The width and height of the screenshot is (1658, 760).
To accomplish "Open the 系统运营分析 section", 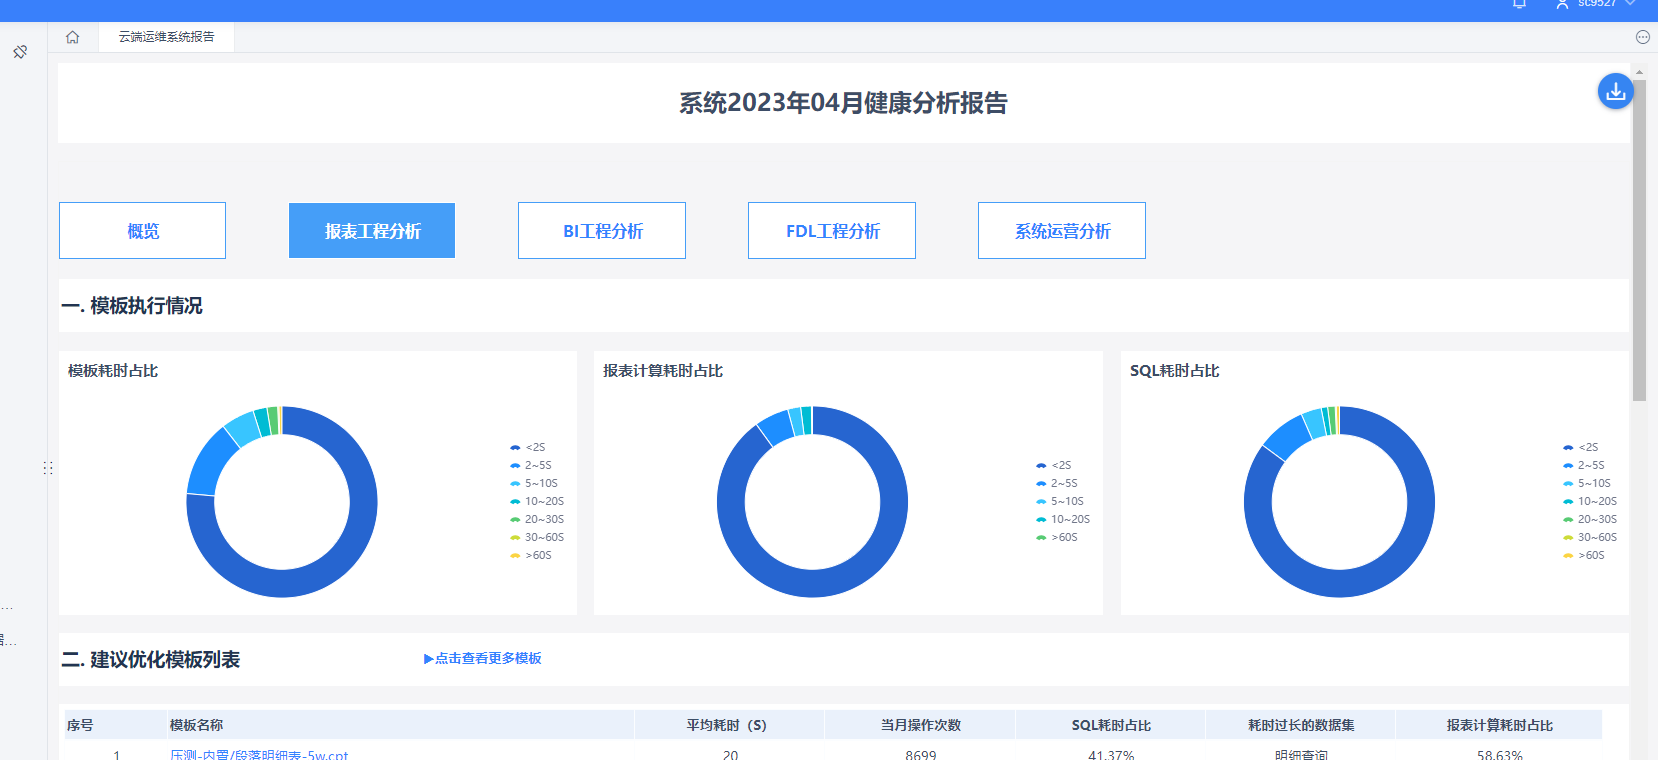I will pos(1062,231).
